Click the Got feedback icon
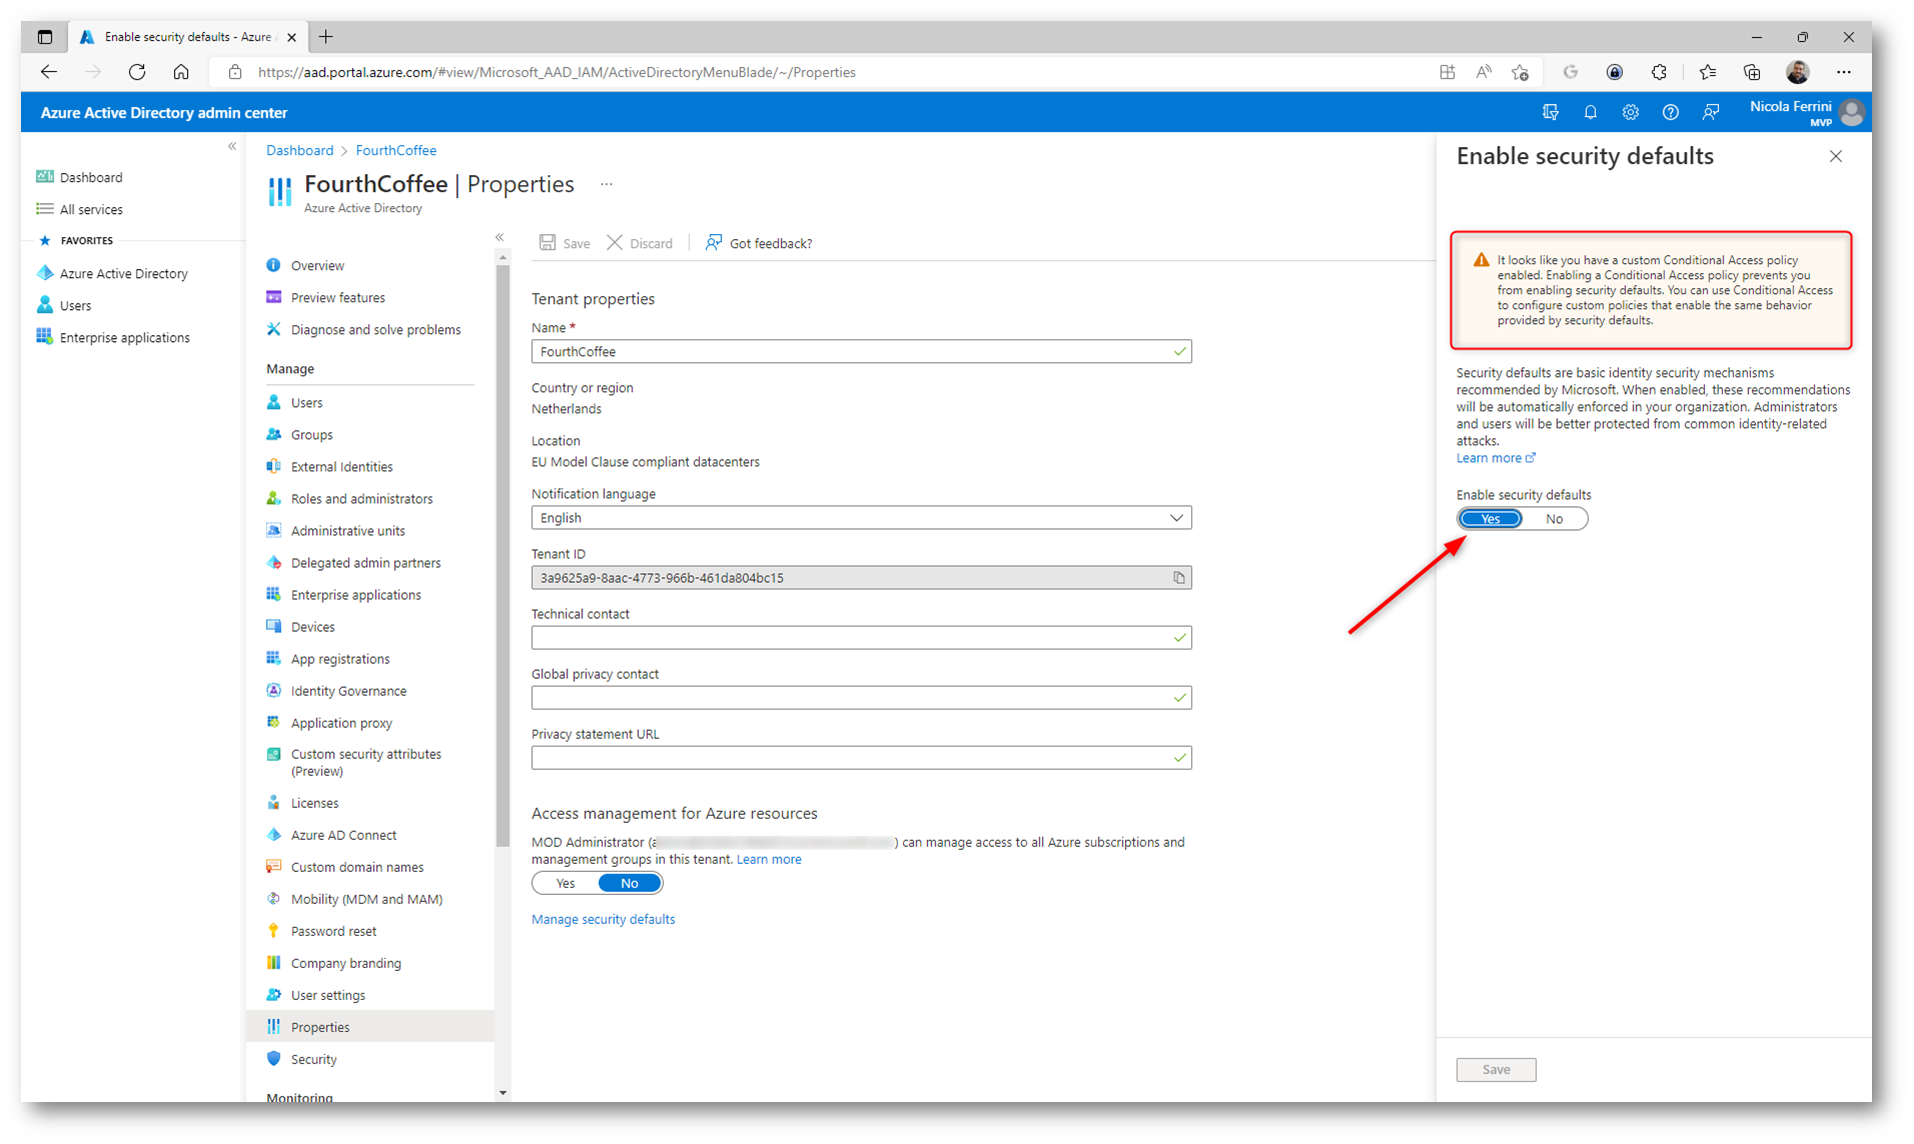 coord(713,243)
